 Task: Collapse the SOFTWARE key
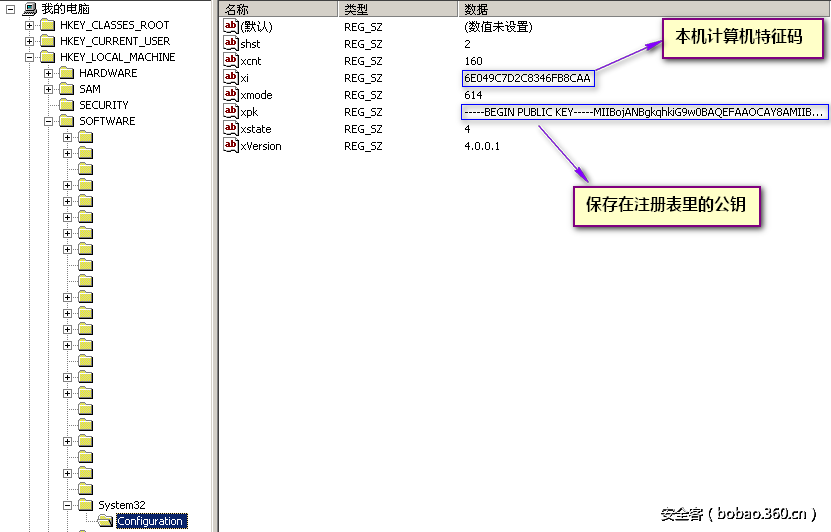coord(48,121)
